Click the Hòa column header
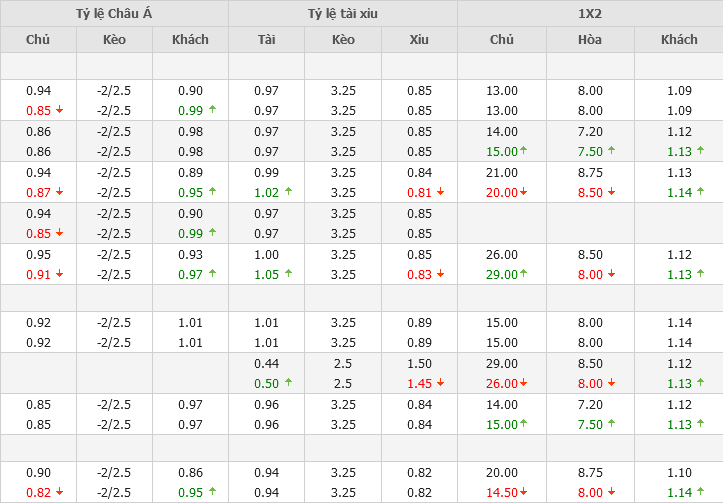Image resolution: width=723 pixels, height=503 pixels. click(590, 40)
